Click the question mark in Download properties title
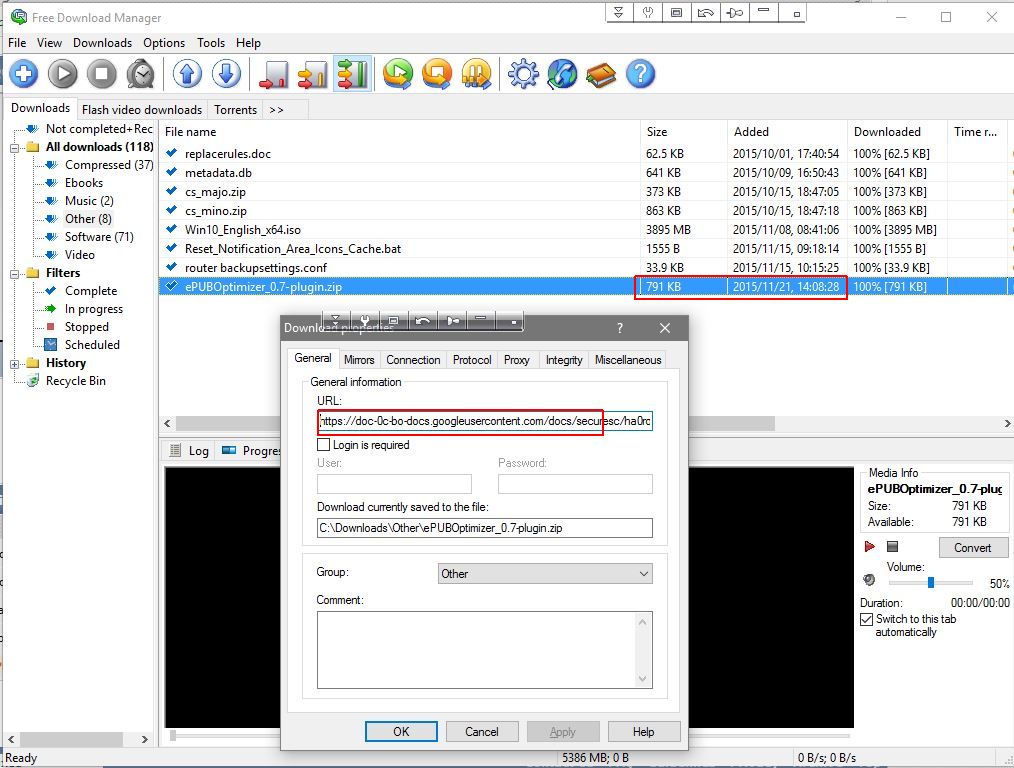Image resolution: width=1014 pixels, height=768 pixels. [x=620, y=328]
